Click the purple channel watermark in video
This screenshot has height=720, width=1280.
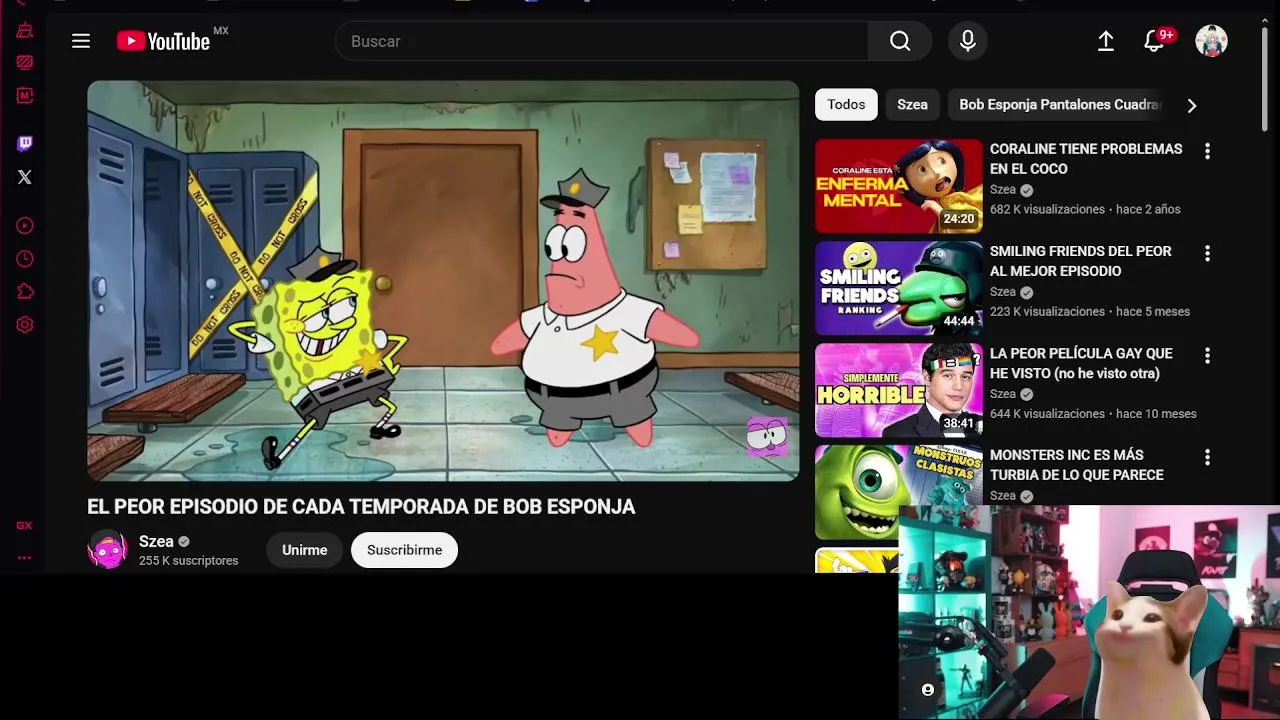(767, 436)
